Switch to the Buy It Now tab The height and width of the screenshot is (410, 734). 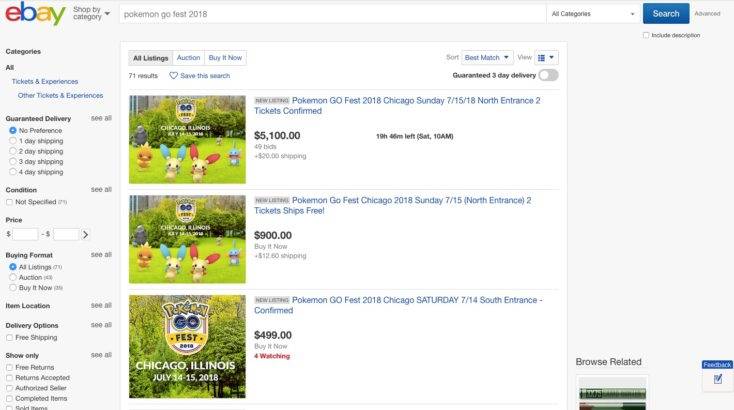tap(225, 58)
